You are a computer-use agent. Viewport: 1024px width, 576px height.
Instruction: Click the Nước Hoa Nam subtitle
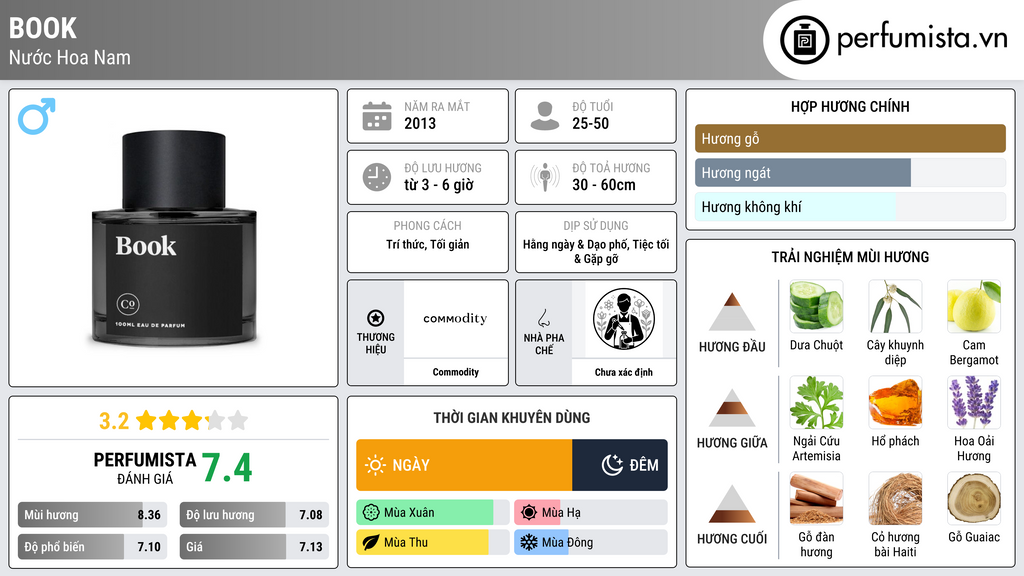70,57
